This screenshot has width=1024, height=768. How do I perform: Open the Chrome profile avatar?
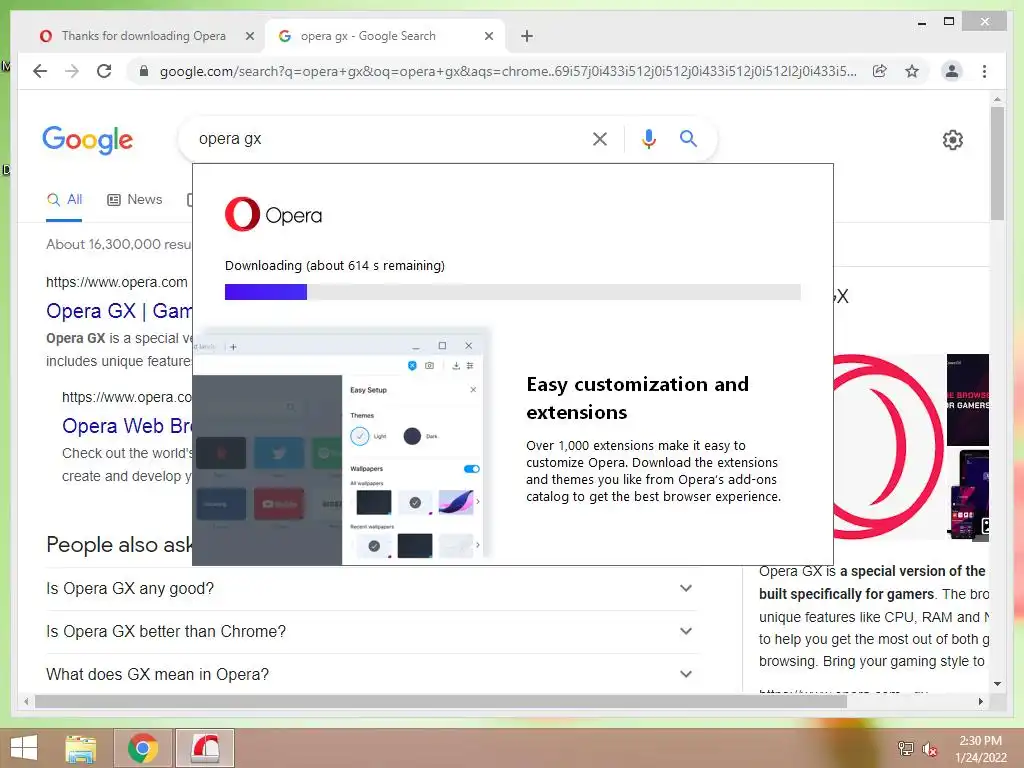pyautogui.click(x=952, y=71)
